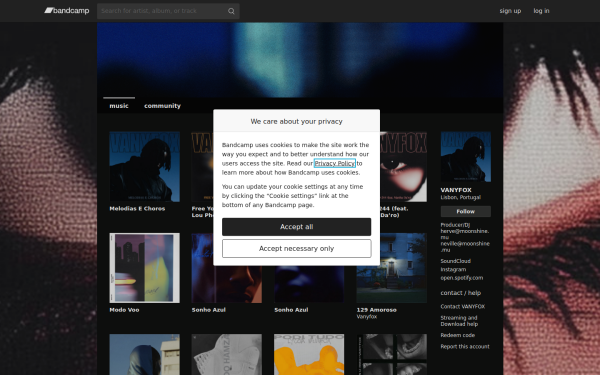
Task: Open the hooded figure album cover
Action: pyautogui.click(x=145, y=354)
